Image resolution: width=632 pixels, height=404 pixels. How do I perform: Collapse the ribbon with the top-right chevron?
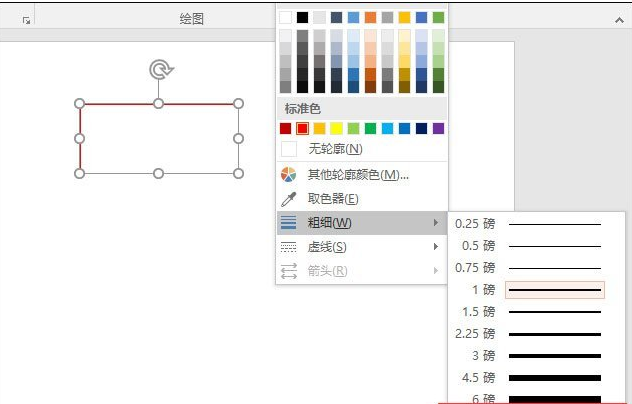coord(617,19)
